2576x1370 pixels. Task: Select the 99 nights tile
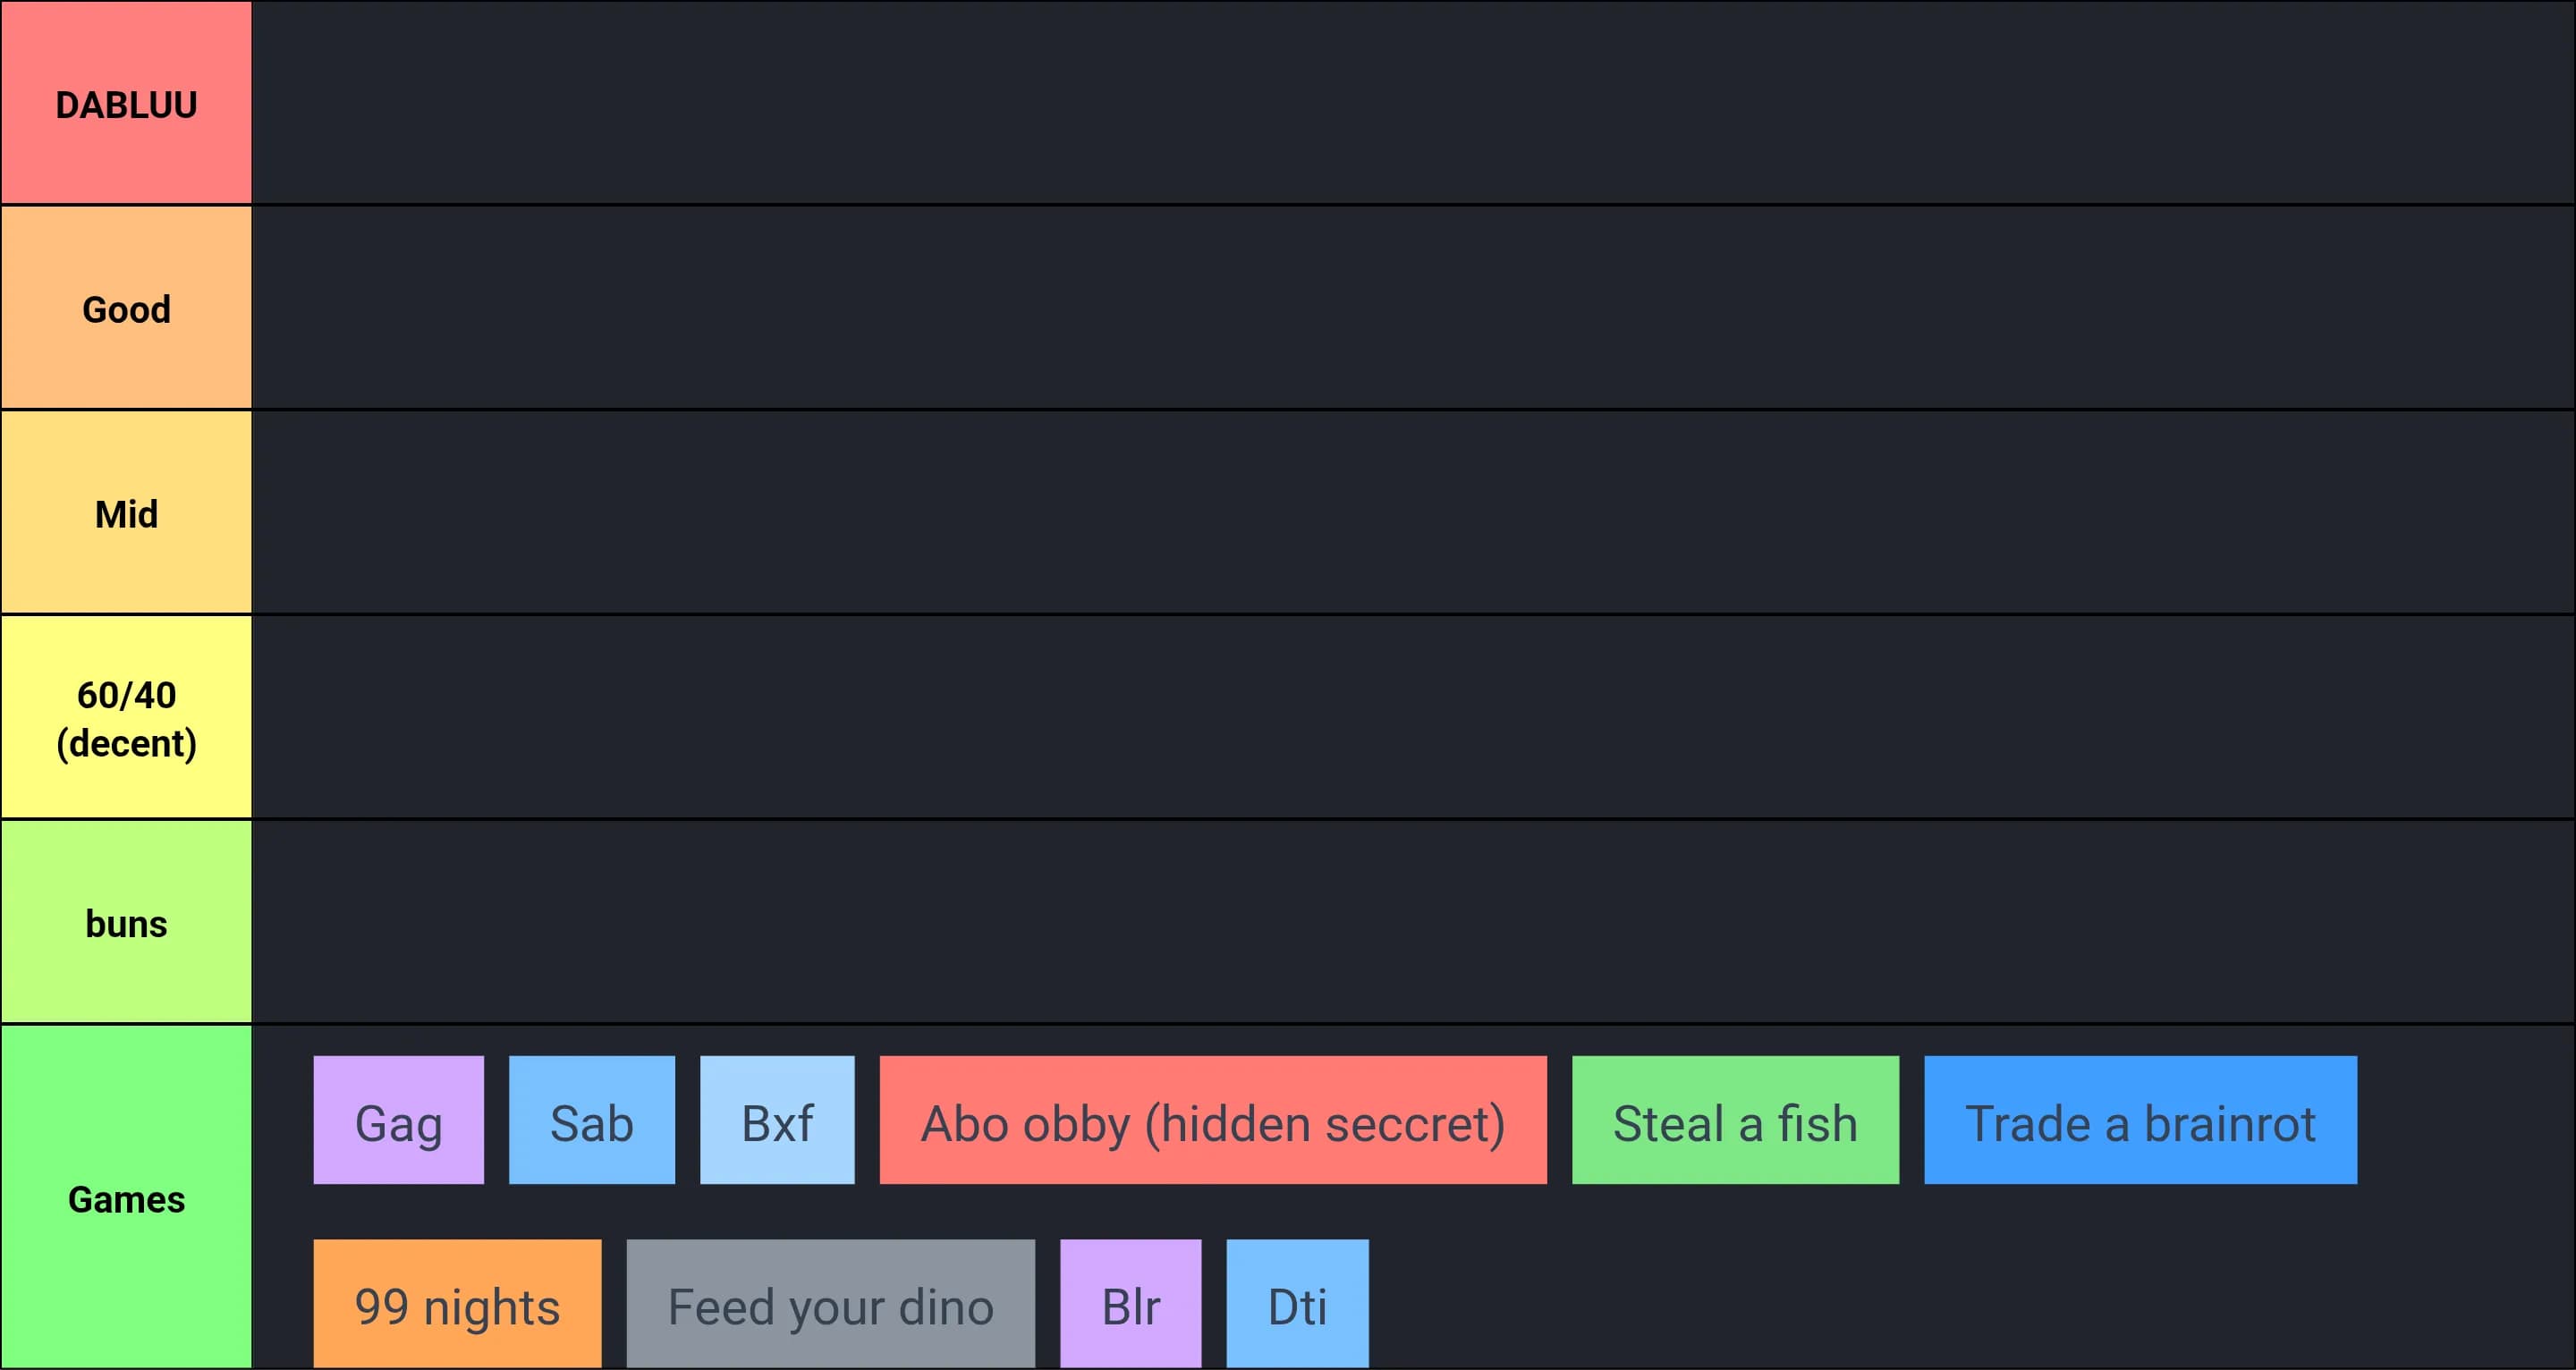click(457, 1303)
